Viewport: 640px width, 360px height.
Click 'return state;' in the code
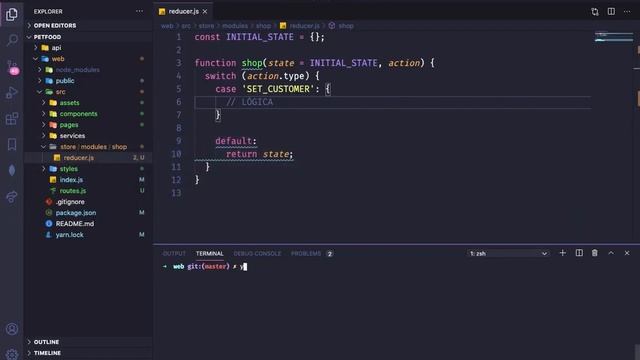260,154
